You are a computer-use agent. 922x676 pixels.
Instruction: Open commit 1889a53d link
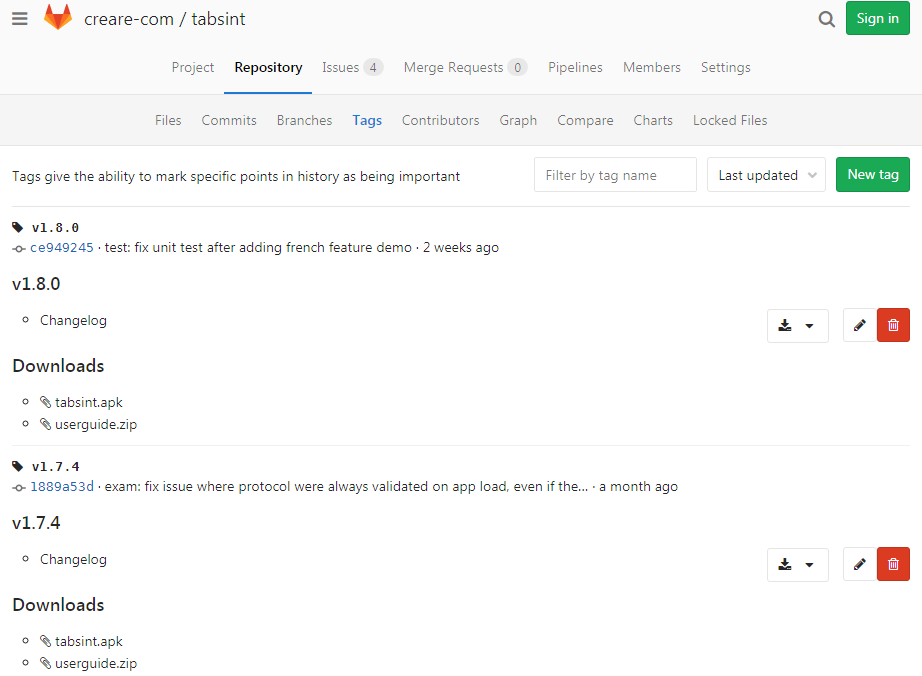(62, 486)
